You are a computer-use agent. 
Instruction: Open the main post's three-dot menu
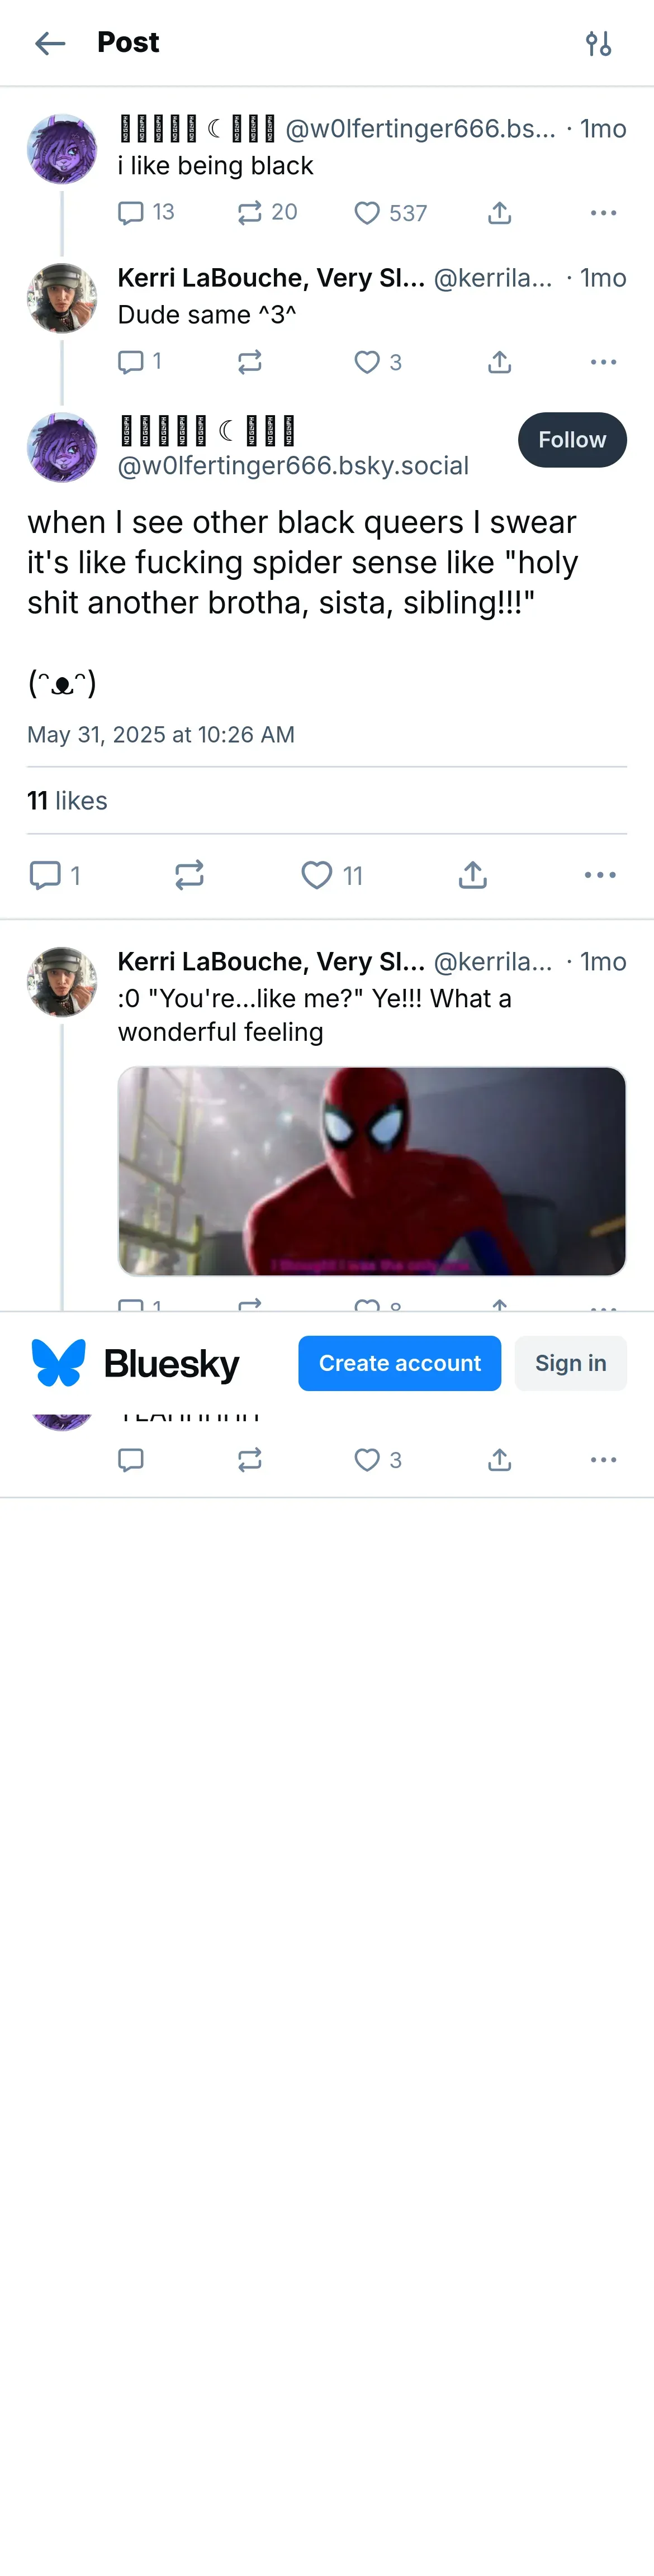pyautogui.click(x=600, y=875)
